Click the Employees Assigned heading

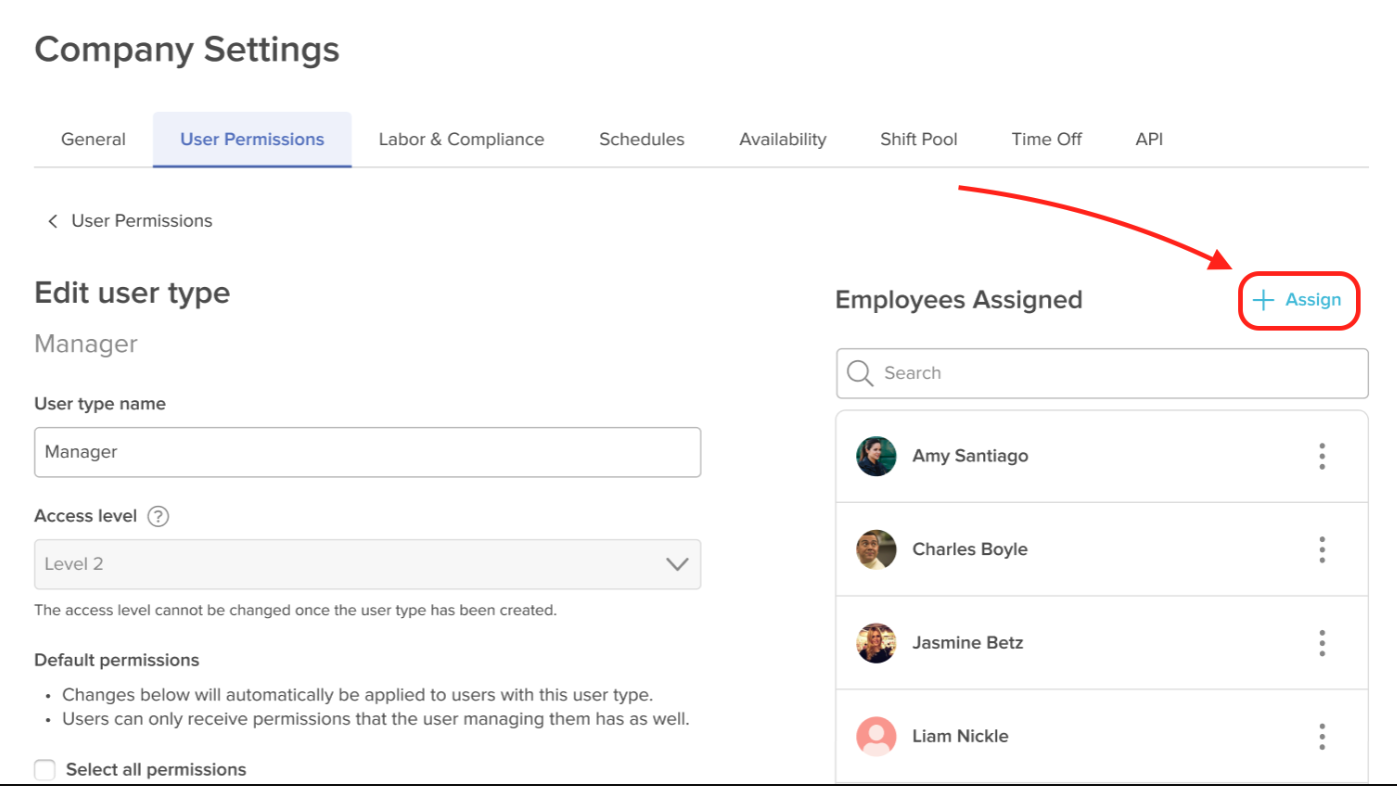click(959, 300)
